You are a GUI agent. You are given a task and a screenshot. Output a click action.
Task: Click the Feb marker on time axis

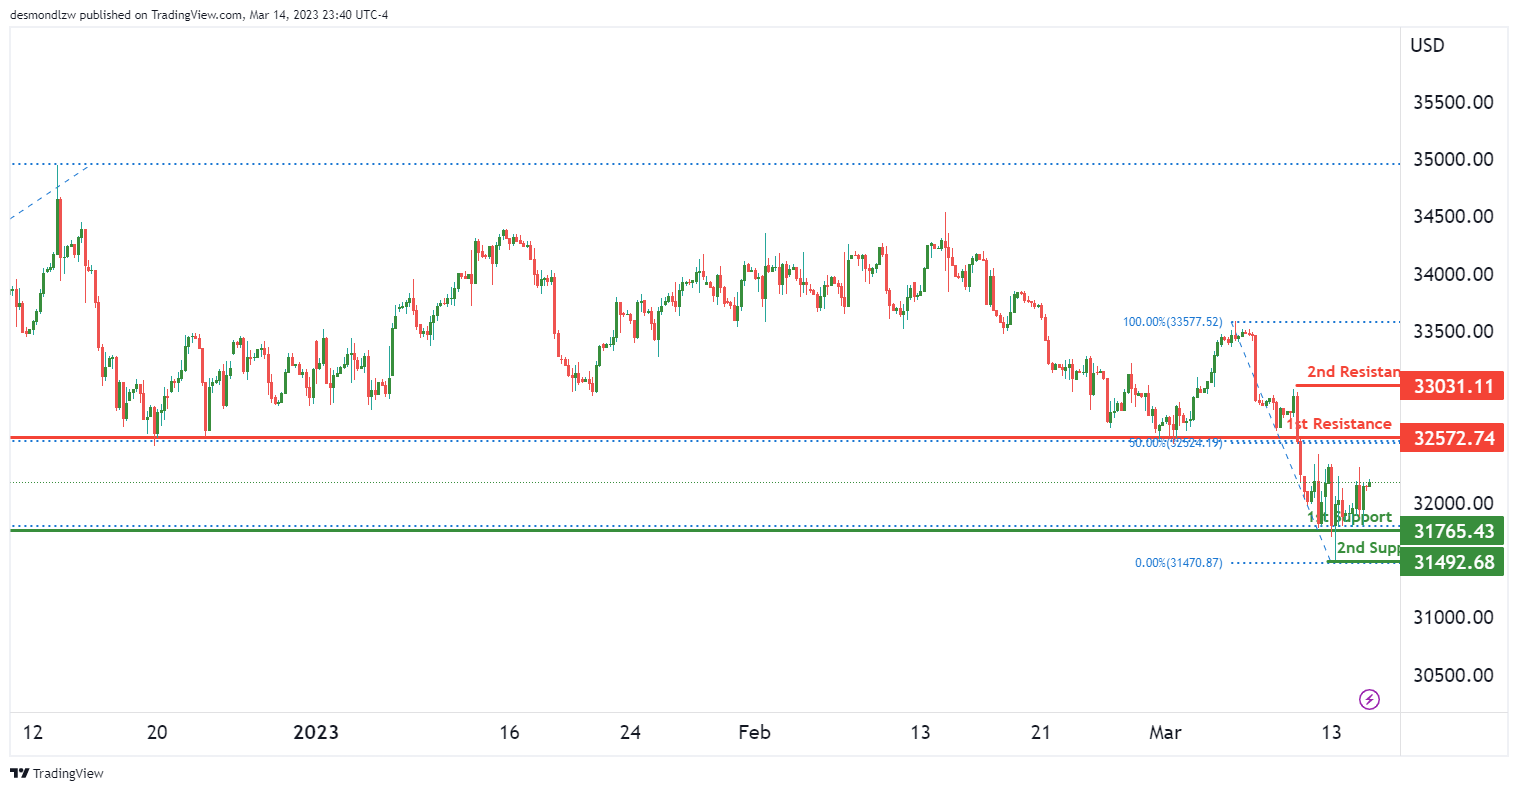754,732
